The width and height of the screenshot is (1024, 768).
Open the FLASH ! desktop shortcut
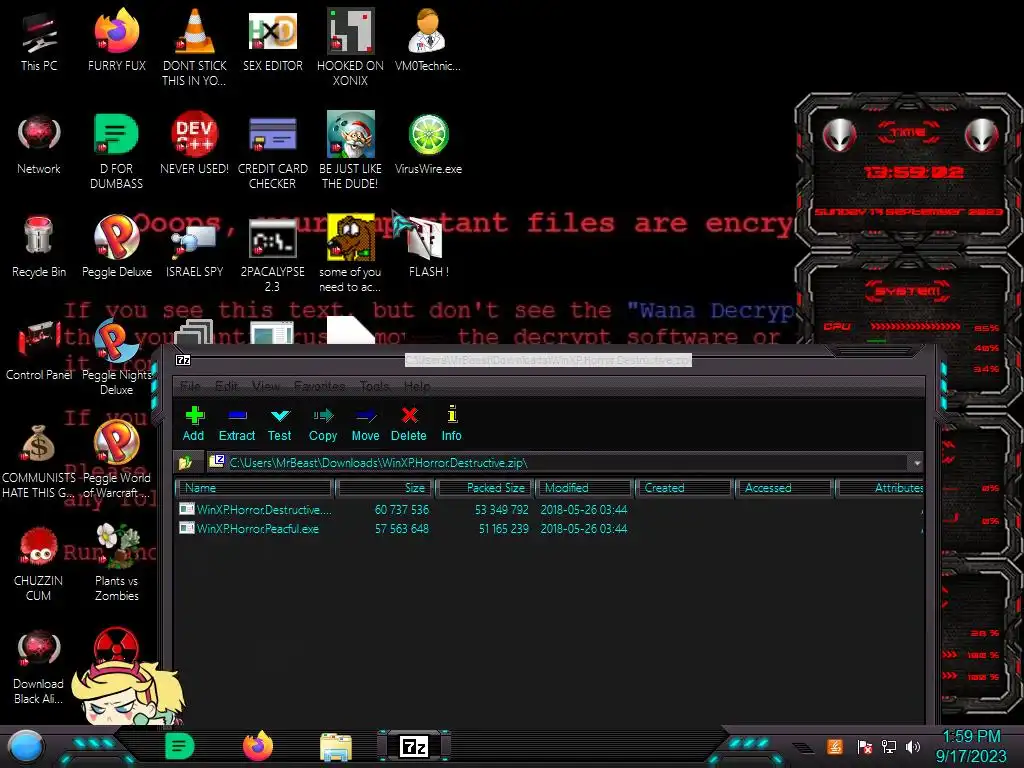[428, 247]
